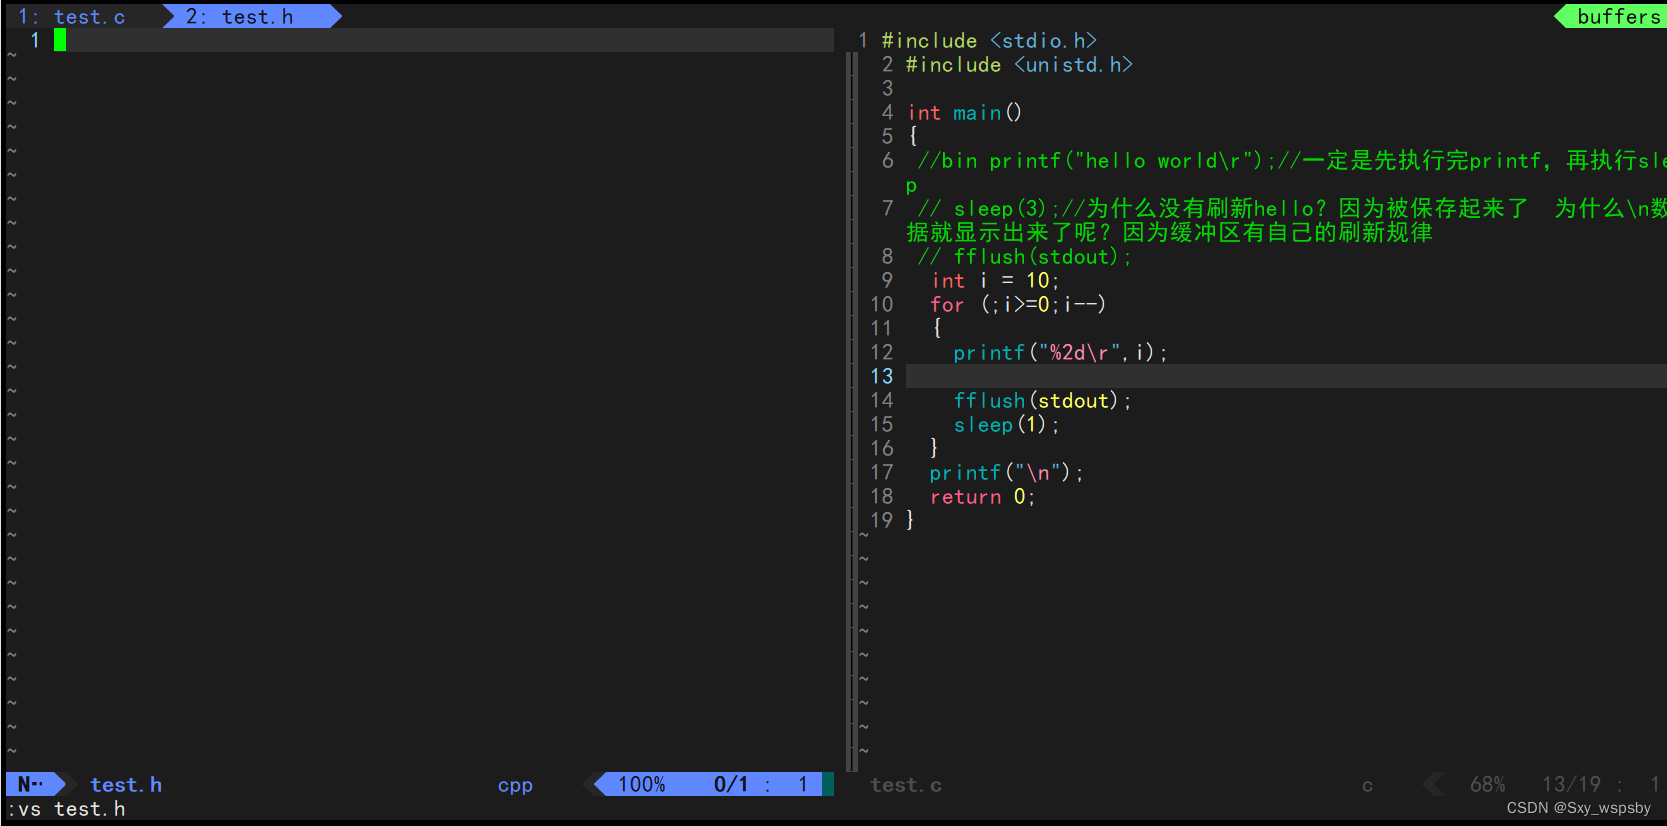Viewport: 1667px width, 826px height.
Task: Click the return 0; line
Action: pyautogui.click(x=983, y=496)
